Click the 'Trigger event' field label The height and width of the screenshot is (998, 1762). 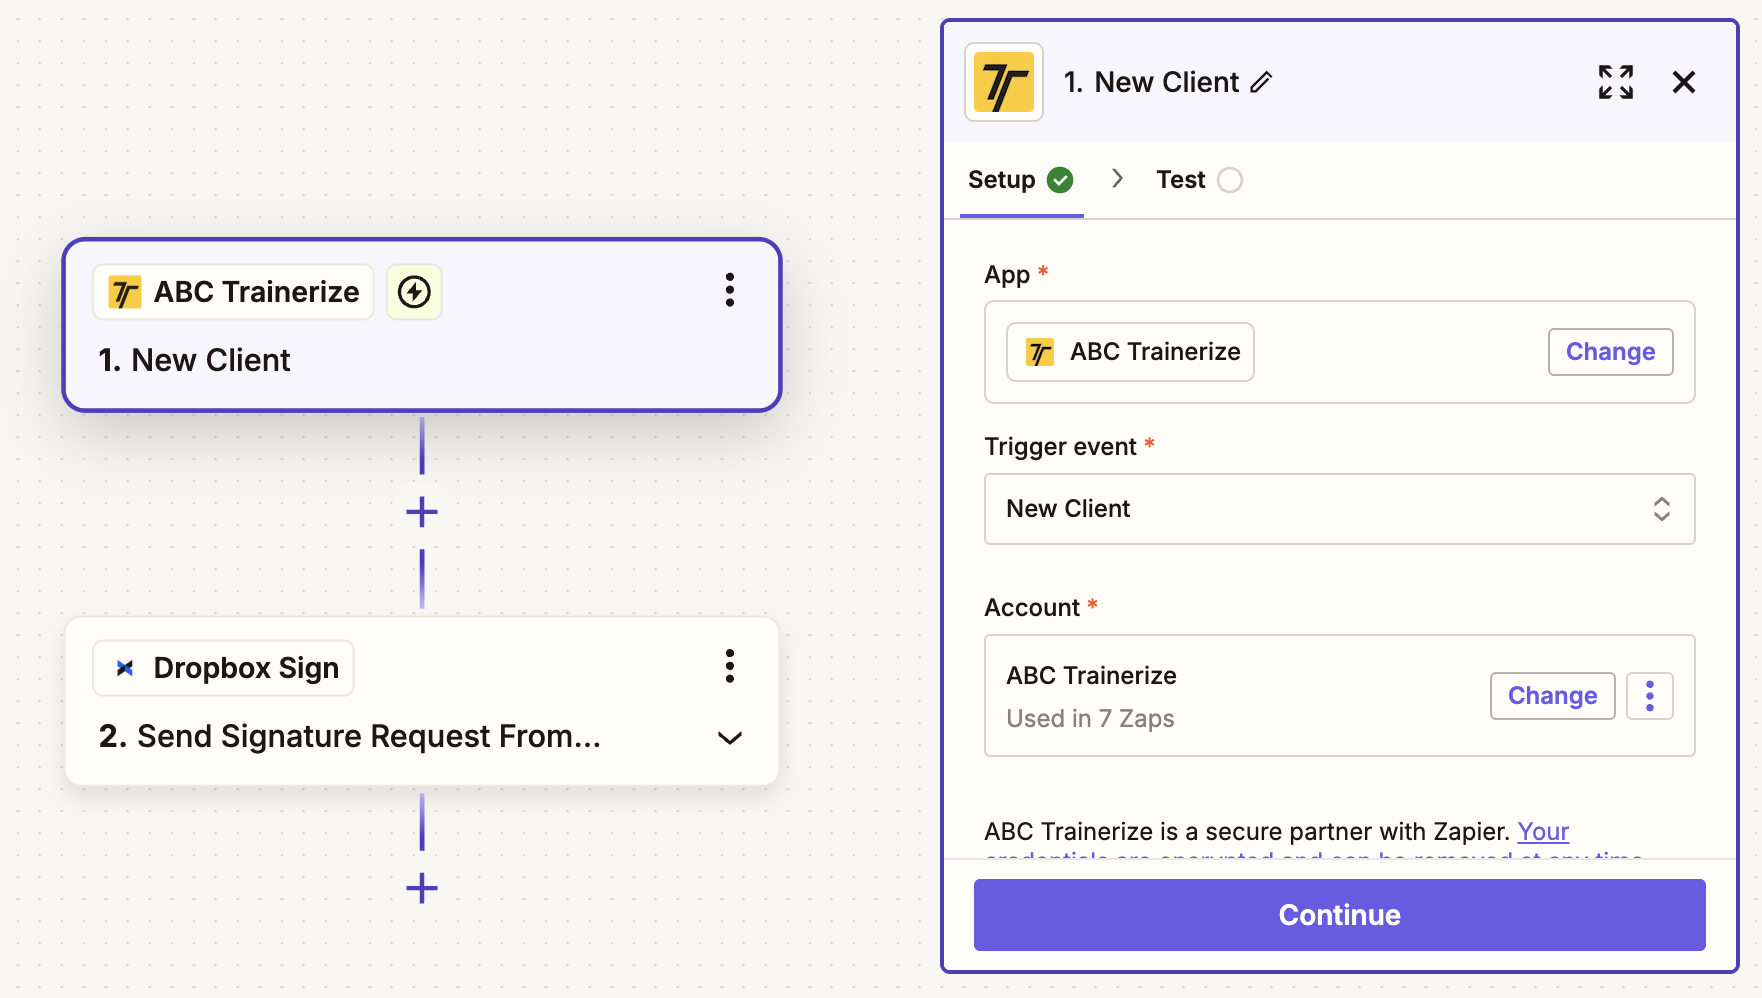coord(1060,447)
